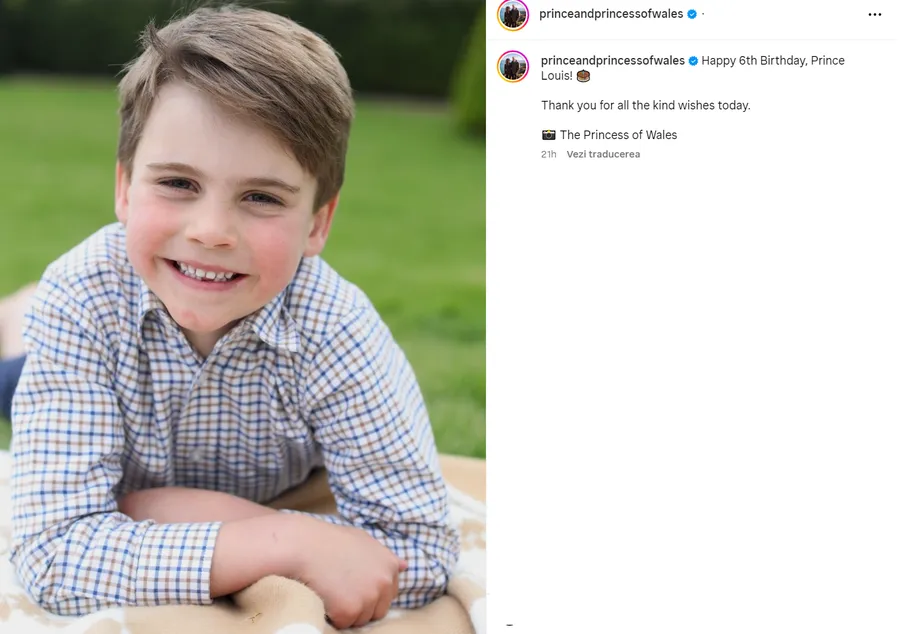The width and height of the screenshot is (900, 634).
Task: Open more options three-dot menu
Action: (x=875, y=15)
